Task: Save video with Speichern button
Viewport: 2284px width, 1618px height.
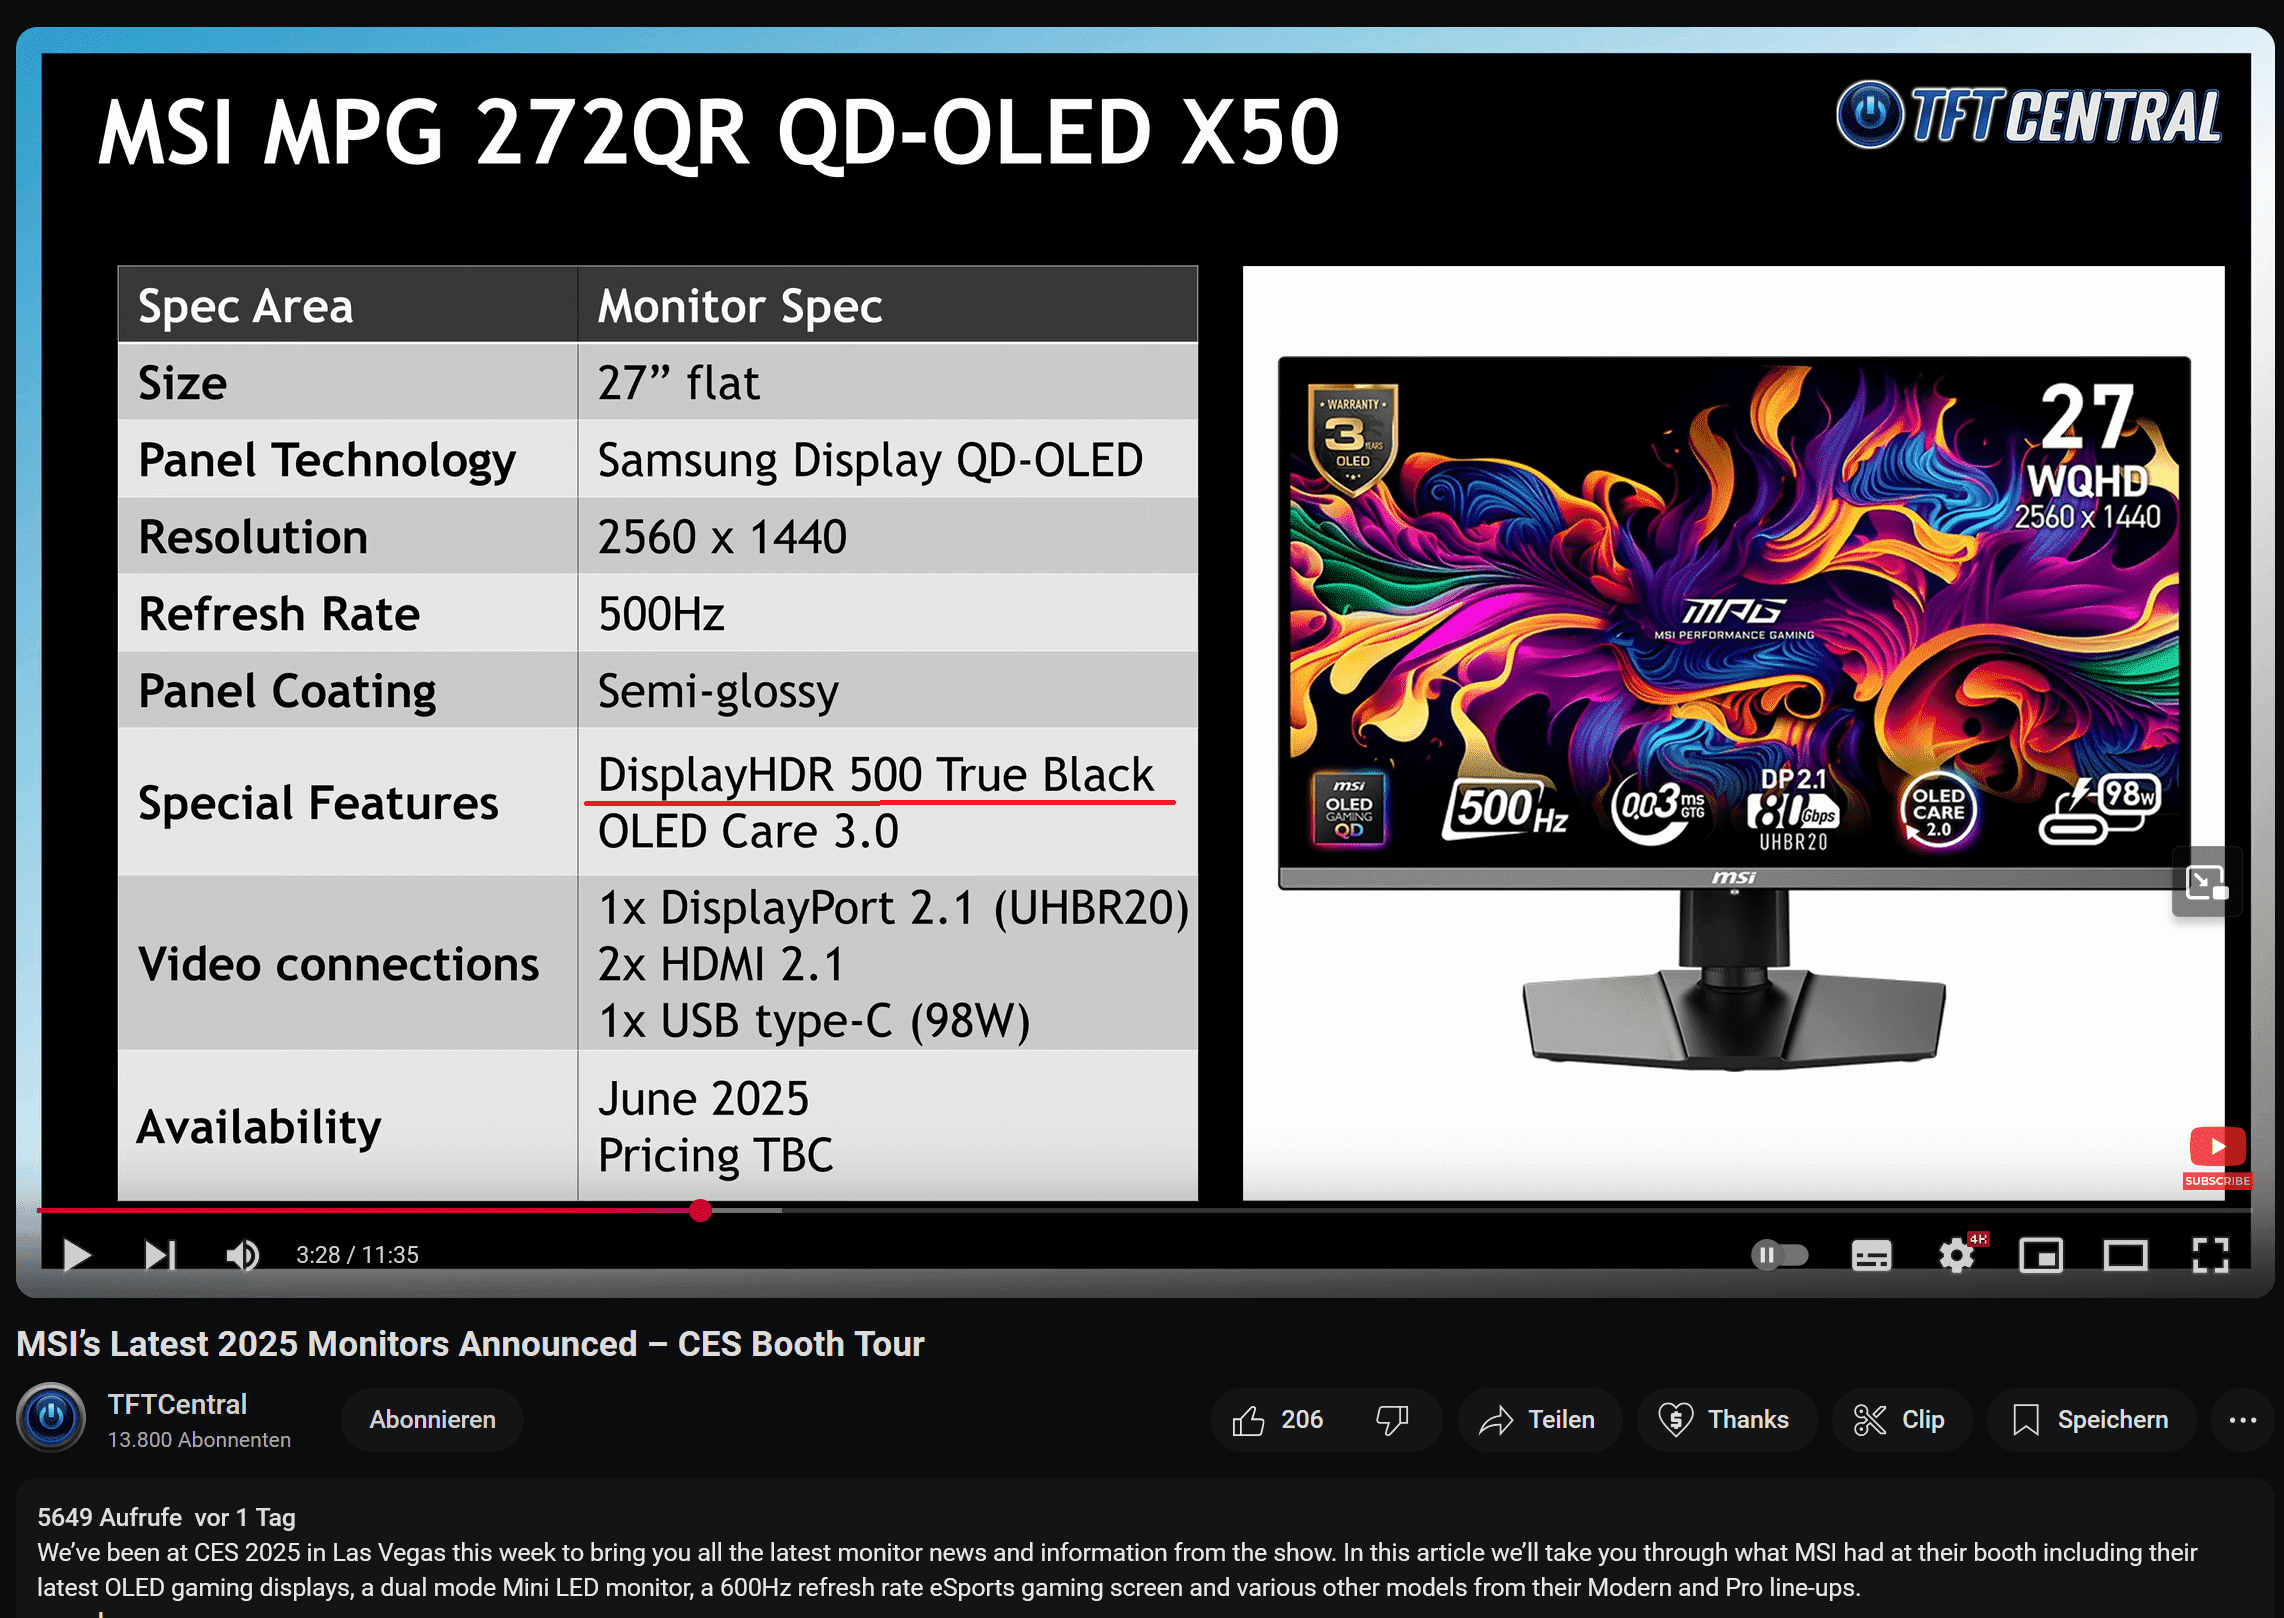Action: click(2091, 1420)
